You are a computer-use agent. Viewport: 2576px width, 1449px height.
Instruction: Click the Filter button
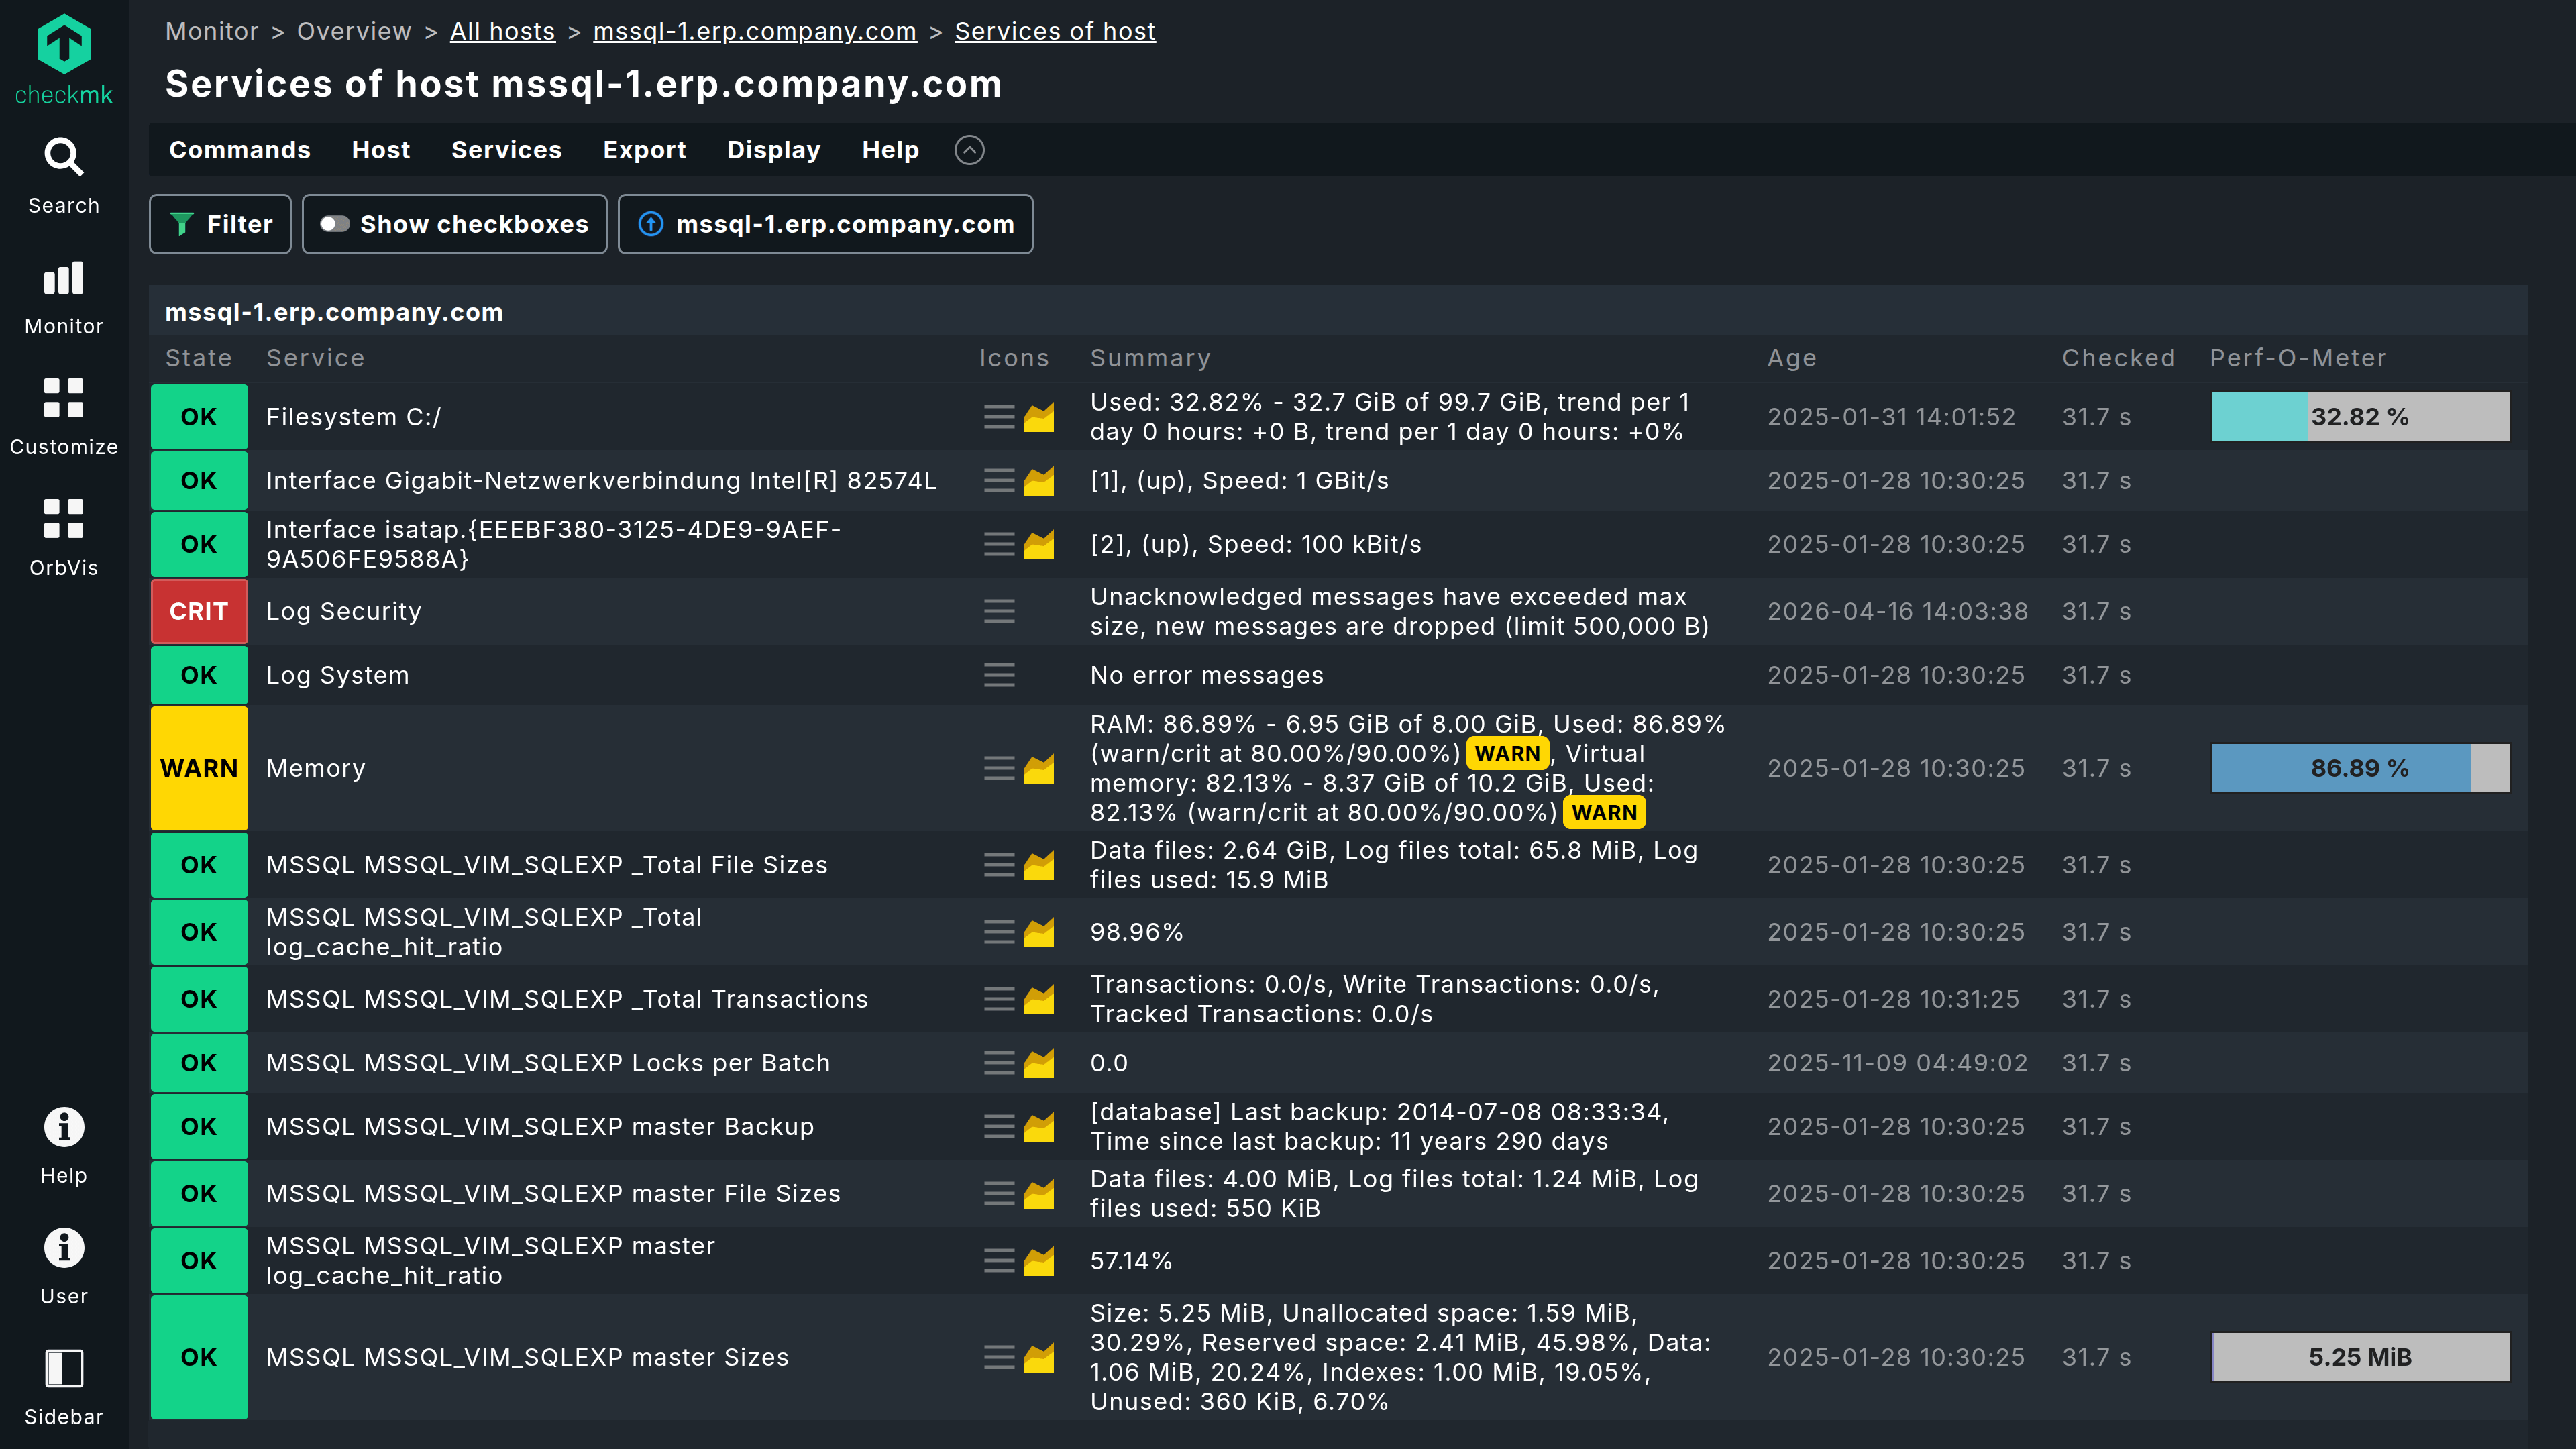(220, 224)
